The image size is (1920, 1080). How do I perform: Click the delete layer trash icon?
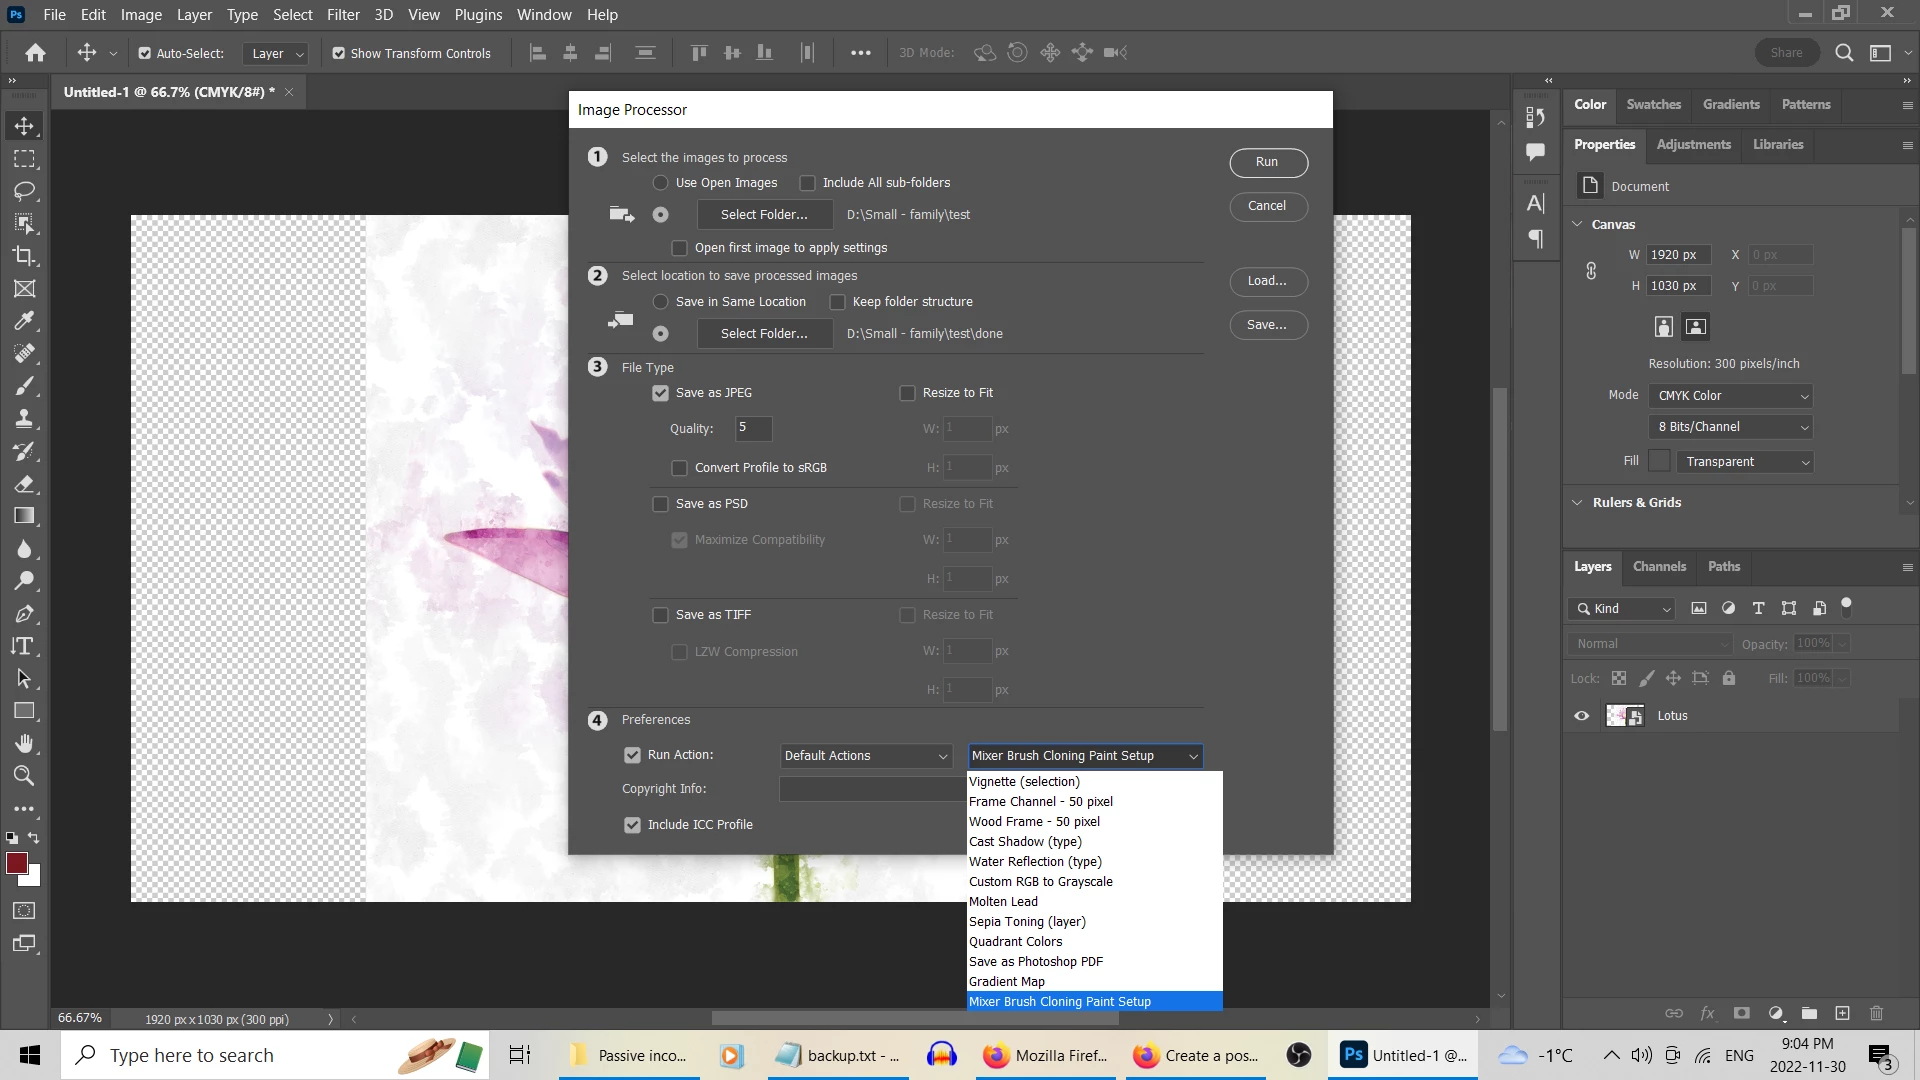coord(1876,1013)
